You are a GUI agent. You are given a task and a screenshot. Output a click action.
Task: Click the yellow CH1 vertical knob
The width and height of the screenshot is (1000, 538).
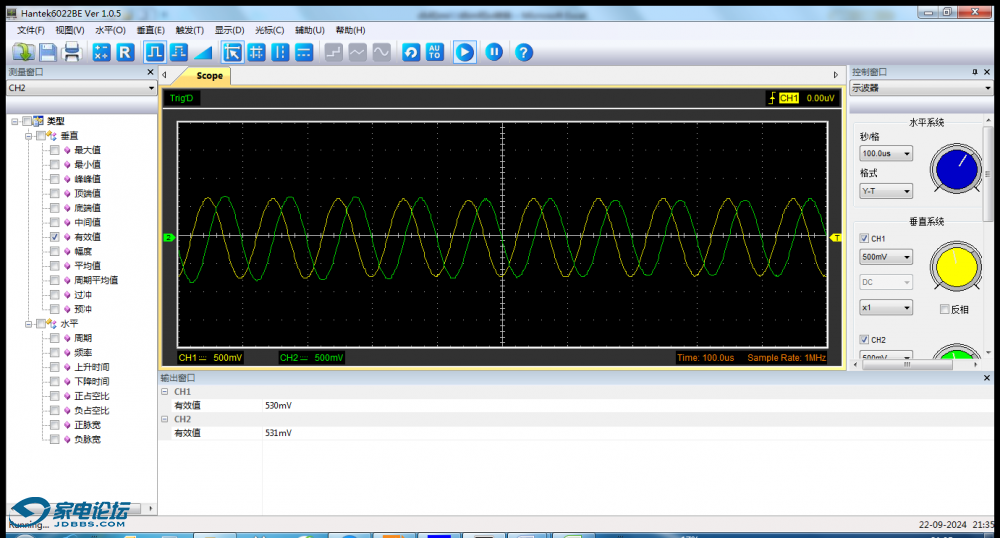tap(956, 266)
